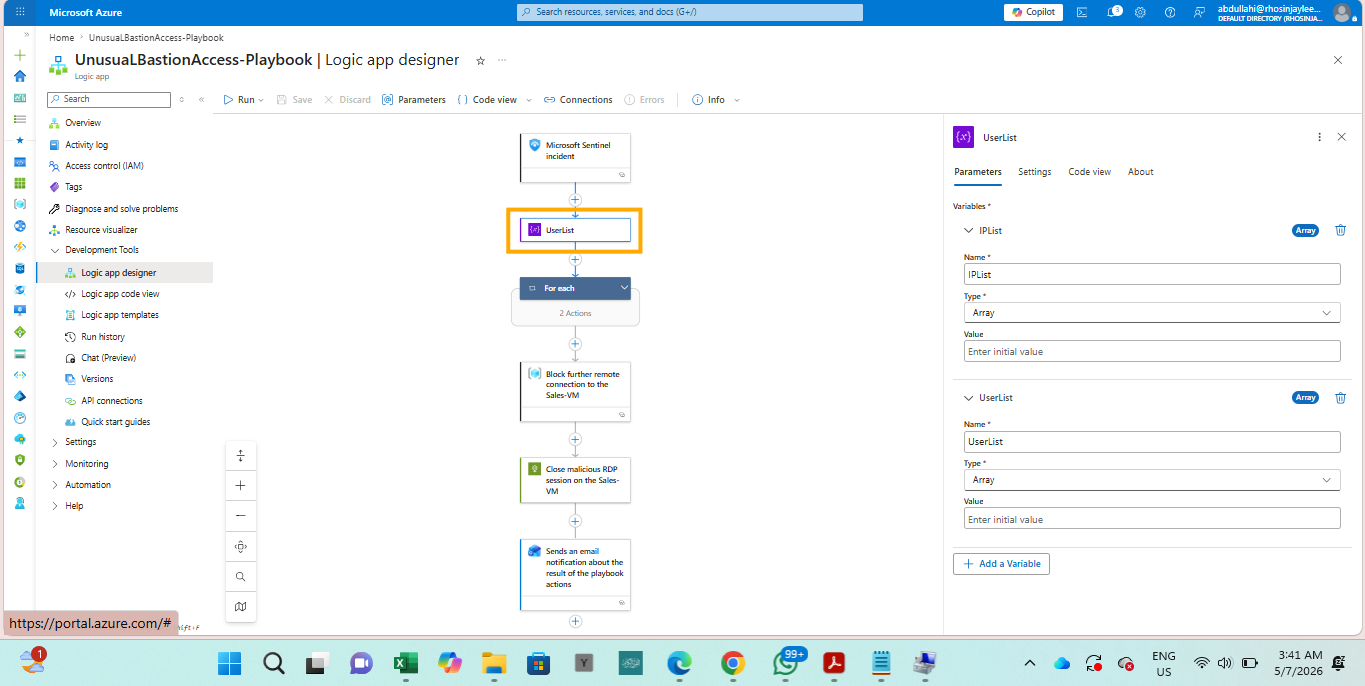Image resolution: width=1365 pixels, height=686 pixels.
Task: Open All services icon in left rail
Action: tap(19, 119)
